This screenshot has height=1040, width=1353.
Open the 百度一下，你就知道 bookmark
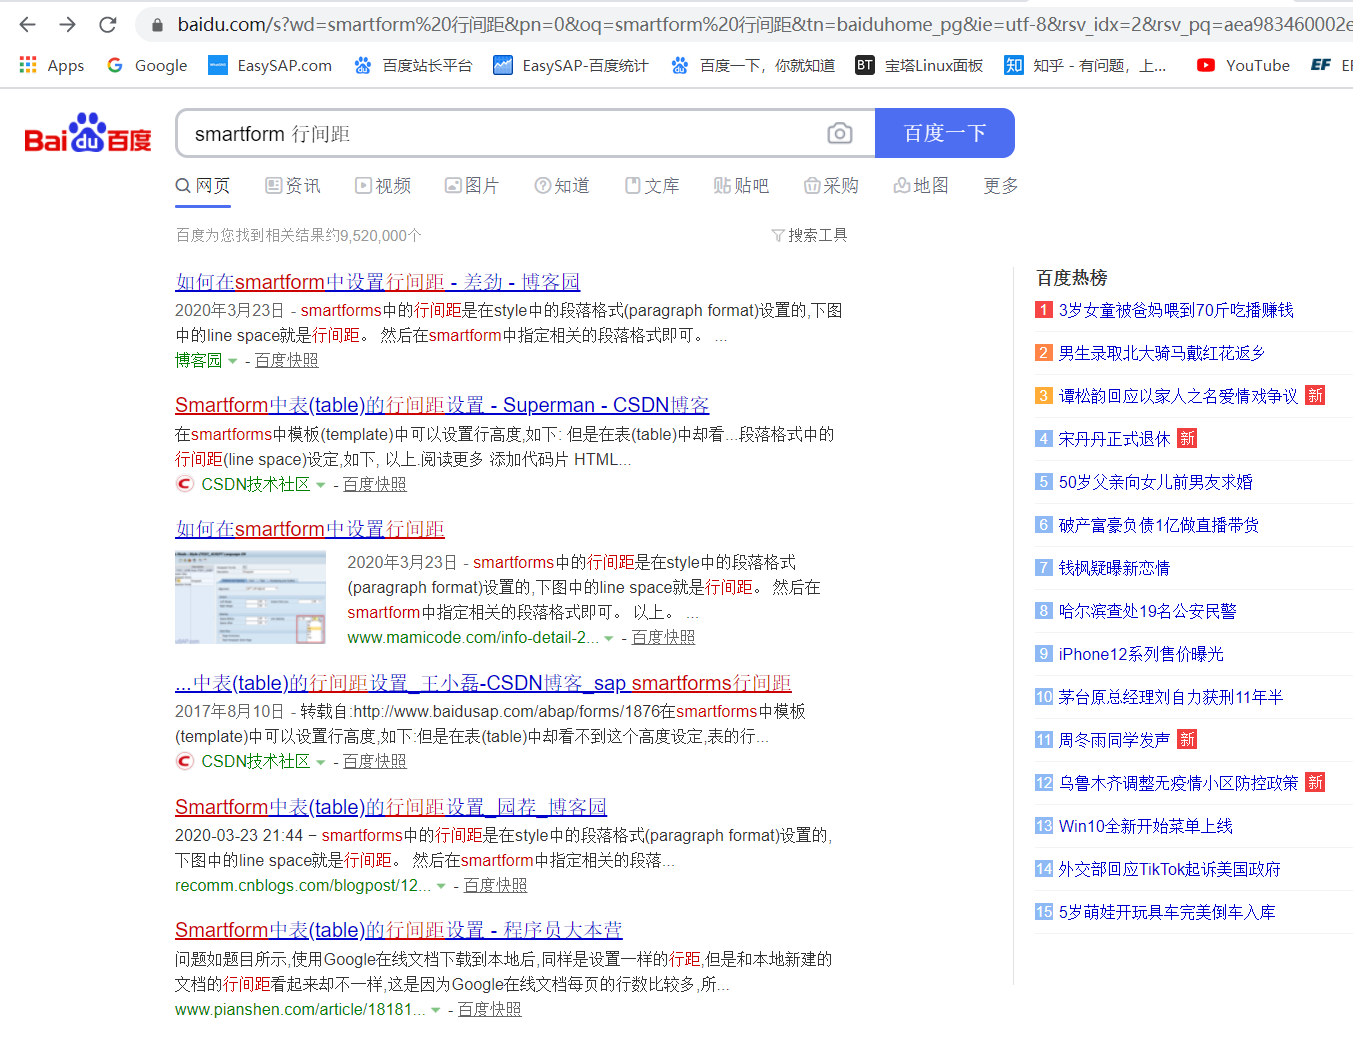coord(753,65)
